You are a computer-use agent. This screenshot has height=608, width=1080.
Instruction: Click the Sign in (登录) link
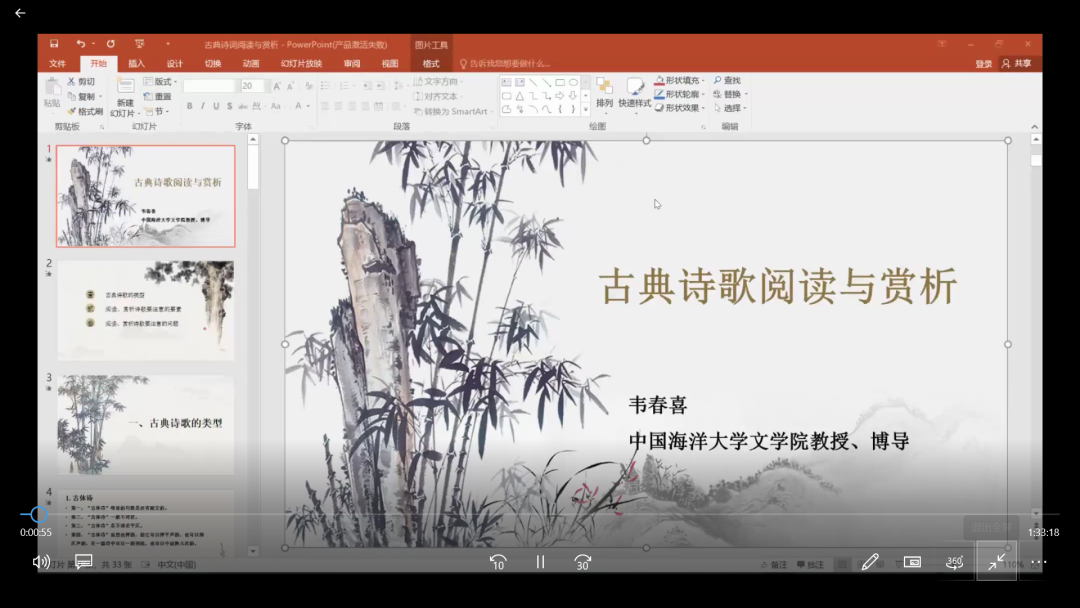(x=983, y=62)
